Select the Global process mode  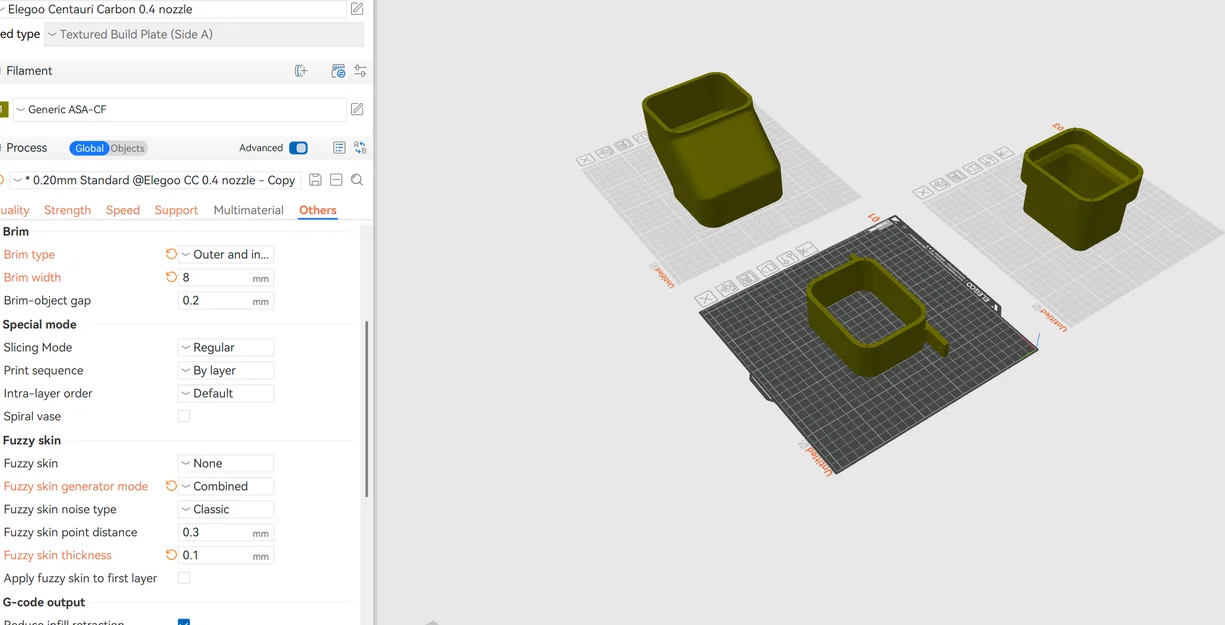(89, 148)
